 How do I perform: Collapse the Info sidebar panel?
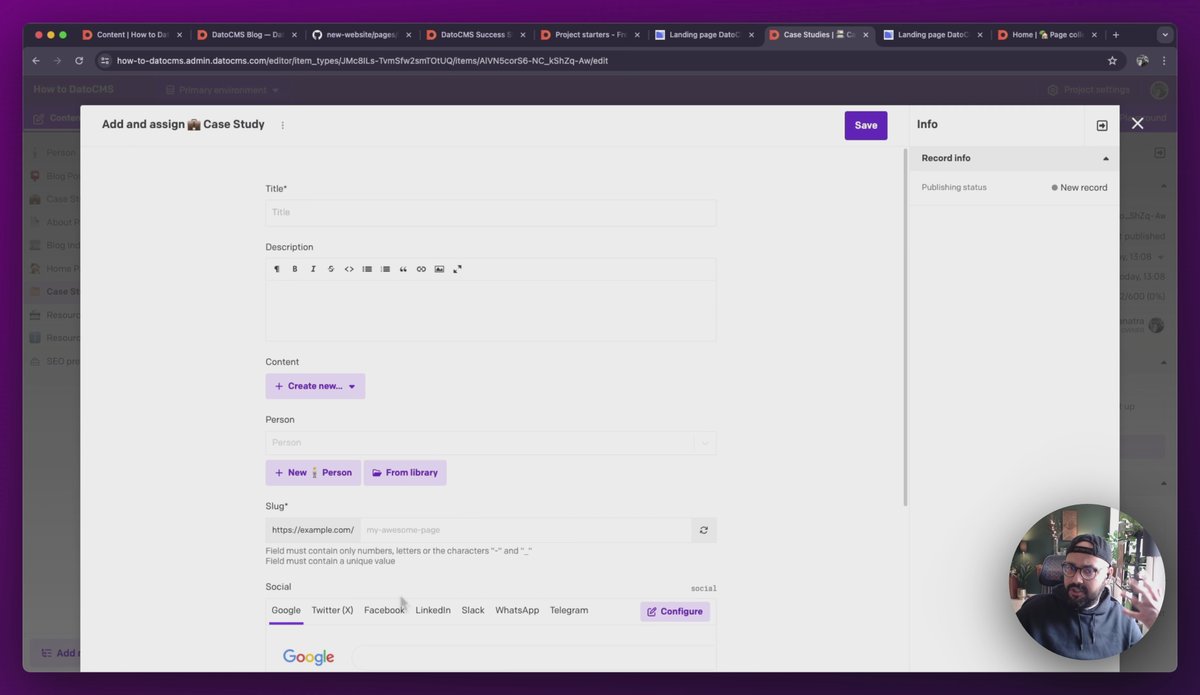pyautogui.click(x=1102, y=125)
